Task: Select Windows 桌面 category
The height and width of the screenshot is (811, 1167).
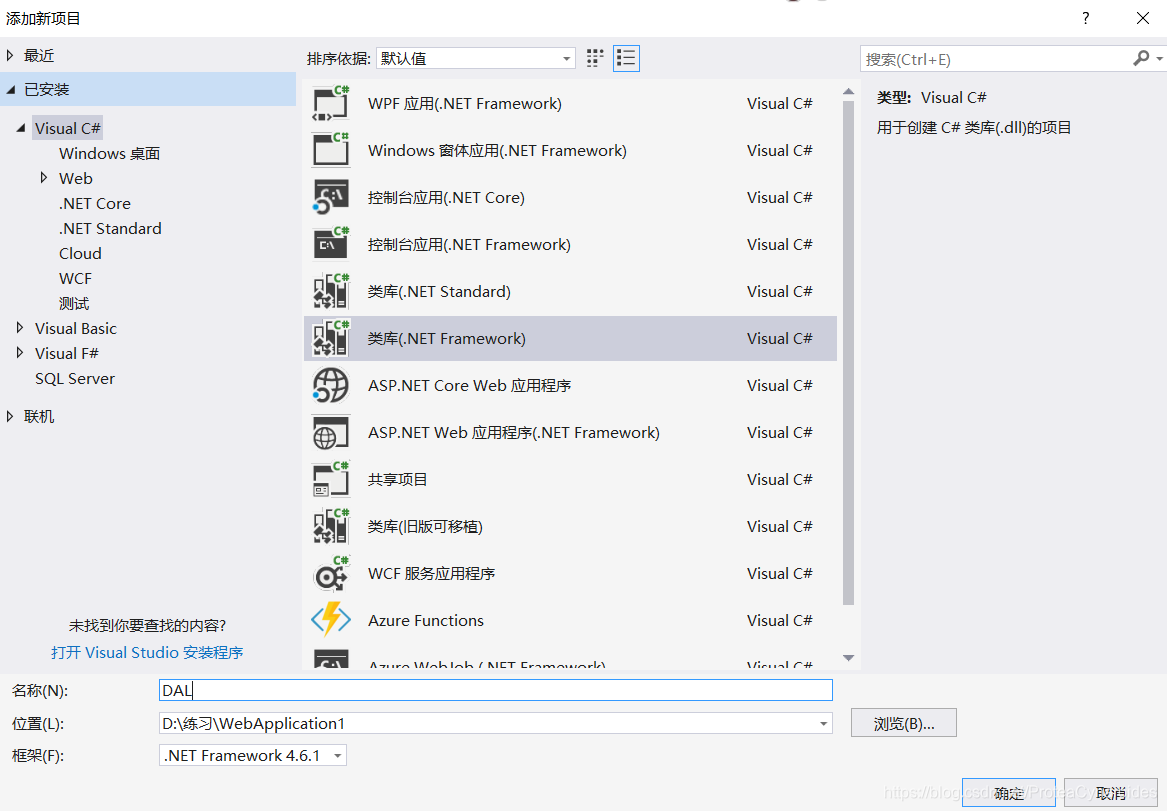Action: [x=109, y=153]
